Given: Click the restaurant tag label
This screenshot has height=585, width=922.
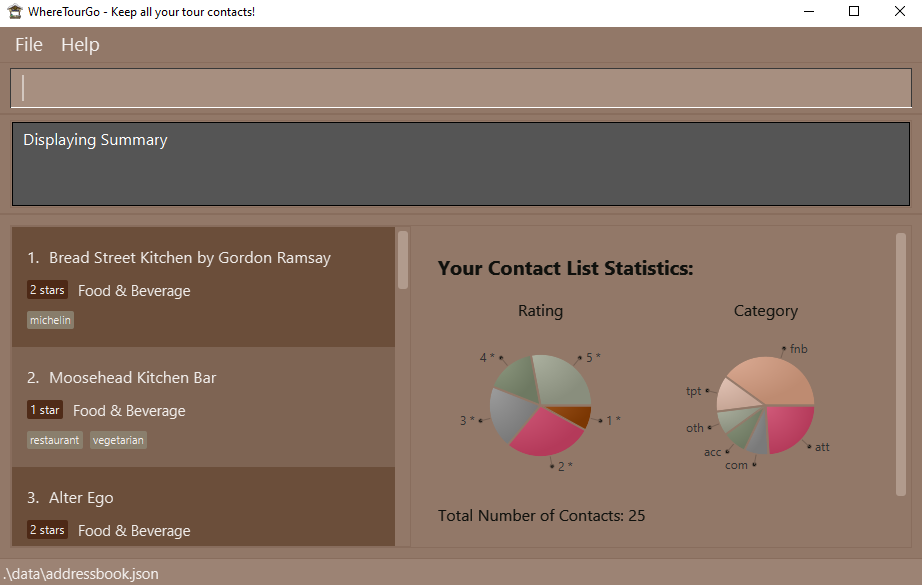Looking at the screenshot, I should pos(55,440).
